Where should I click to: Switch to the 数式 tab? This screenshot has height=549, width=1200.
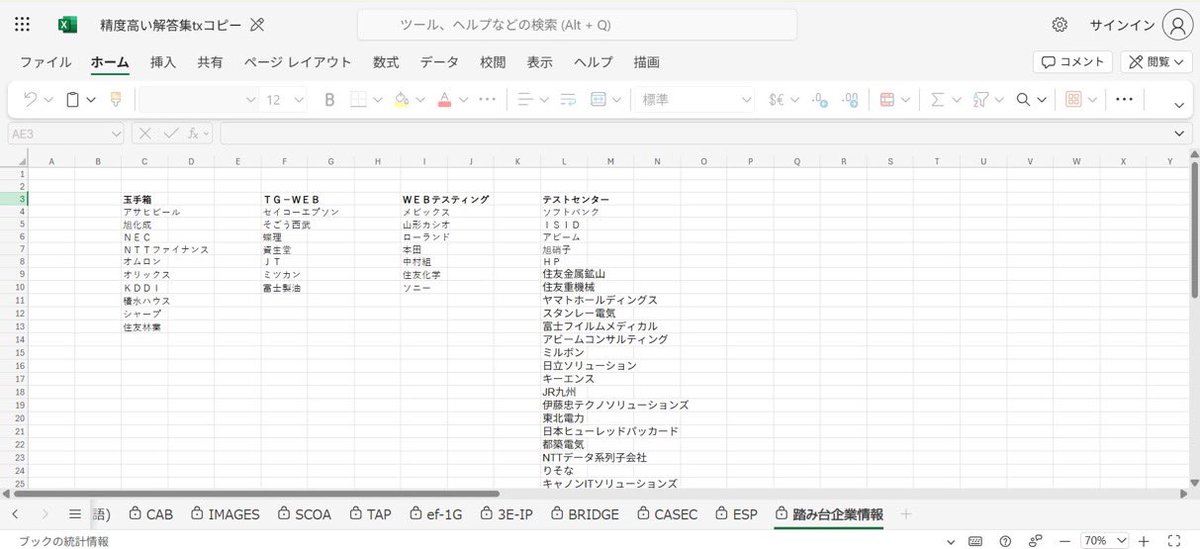tap(386, 62)
